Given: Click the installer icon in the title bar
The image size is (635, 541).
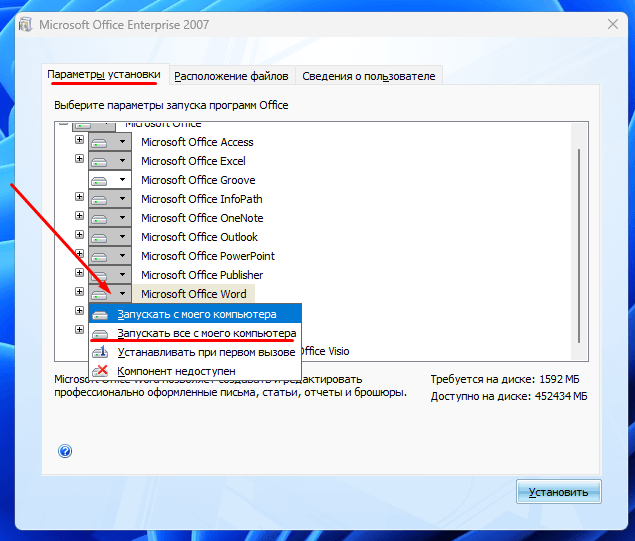Looking at the screenshot, I should tap(26, 25).
